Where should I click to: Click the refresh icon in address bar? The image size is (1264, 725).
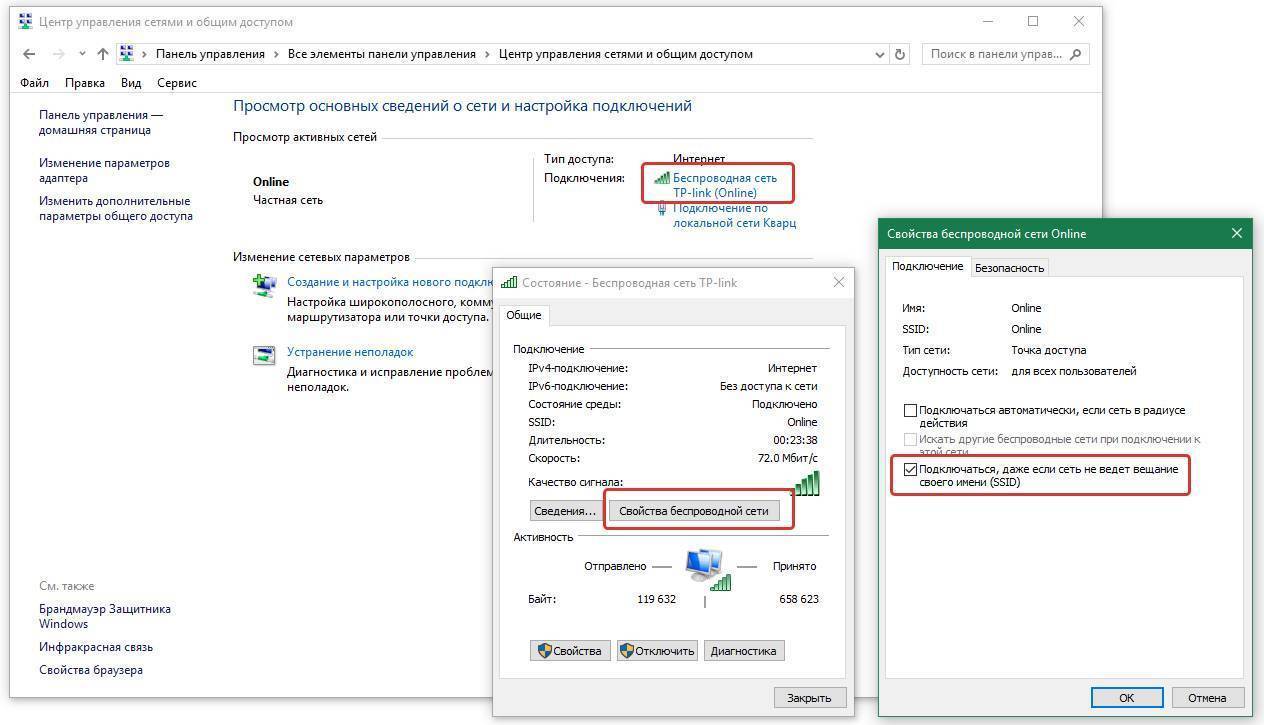(x=900, y=54)
